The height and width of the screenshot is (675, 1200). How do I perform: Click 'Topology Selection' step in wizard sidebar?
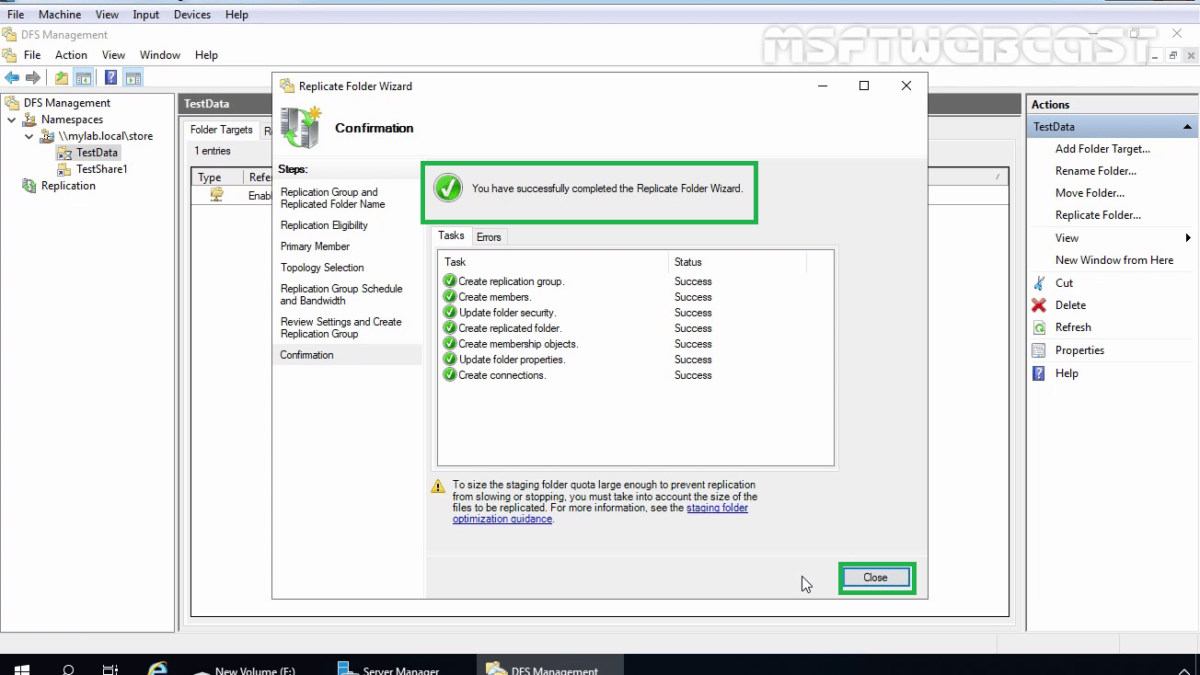click(322, 268)
